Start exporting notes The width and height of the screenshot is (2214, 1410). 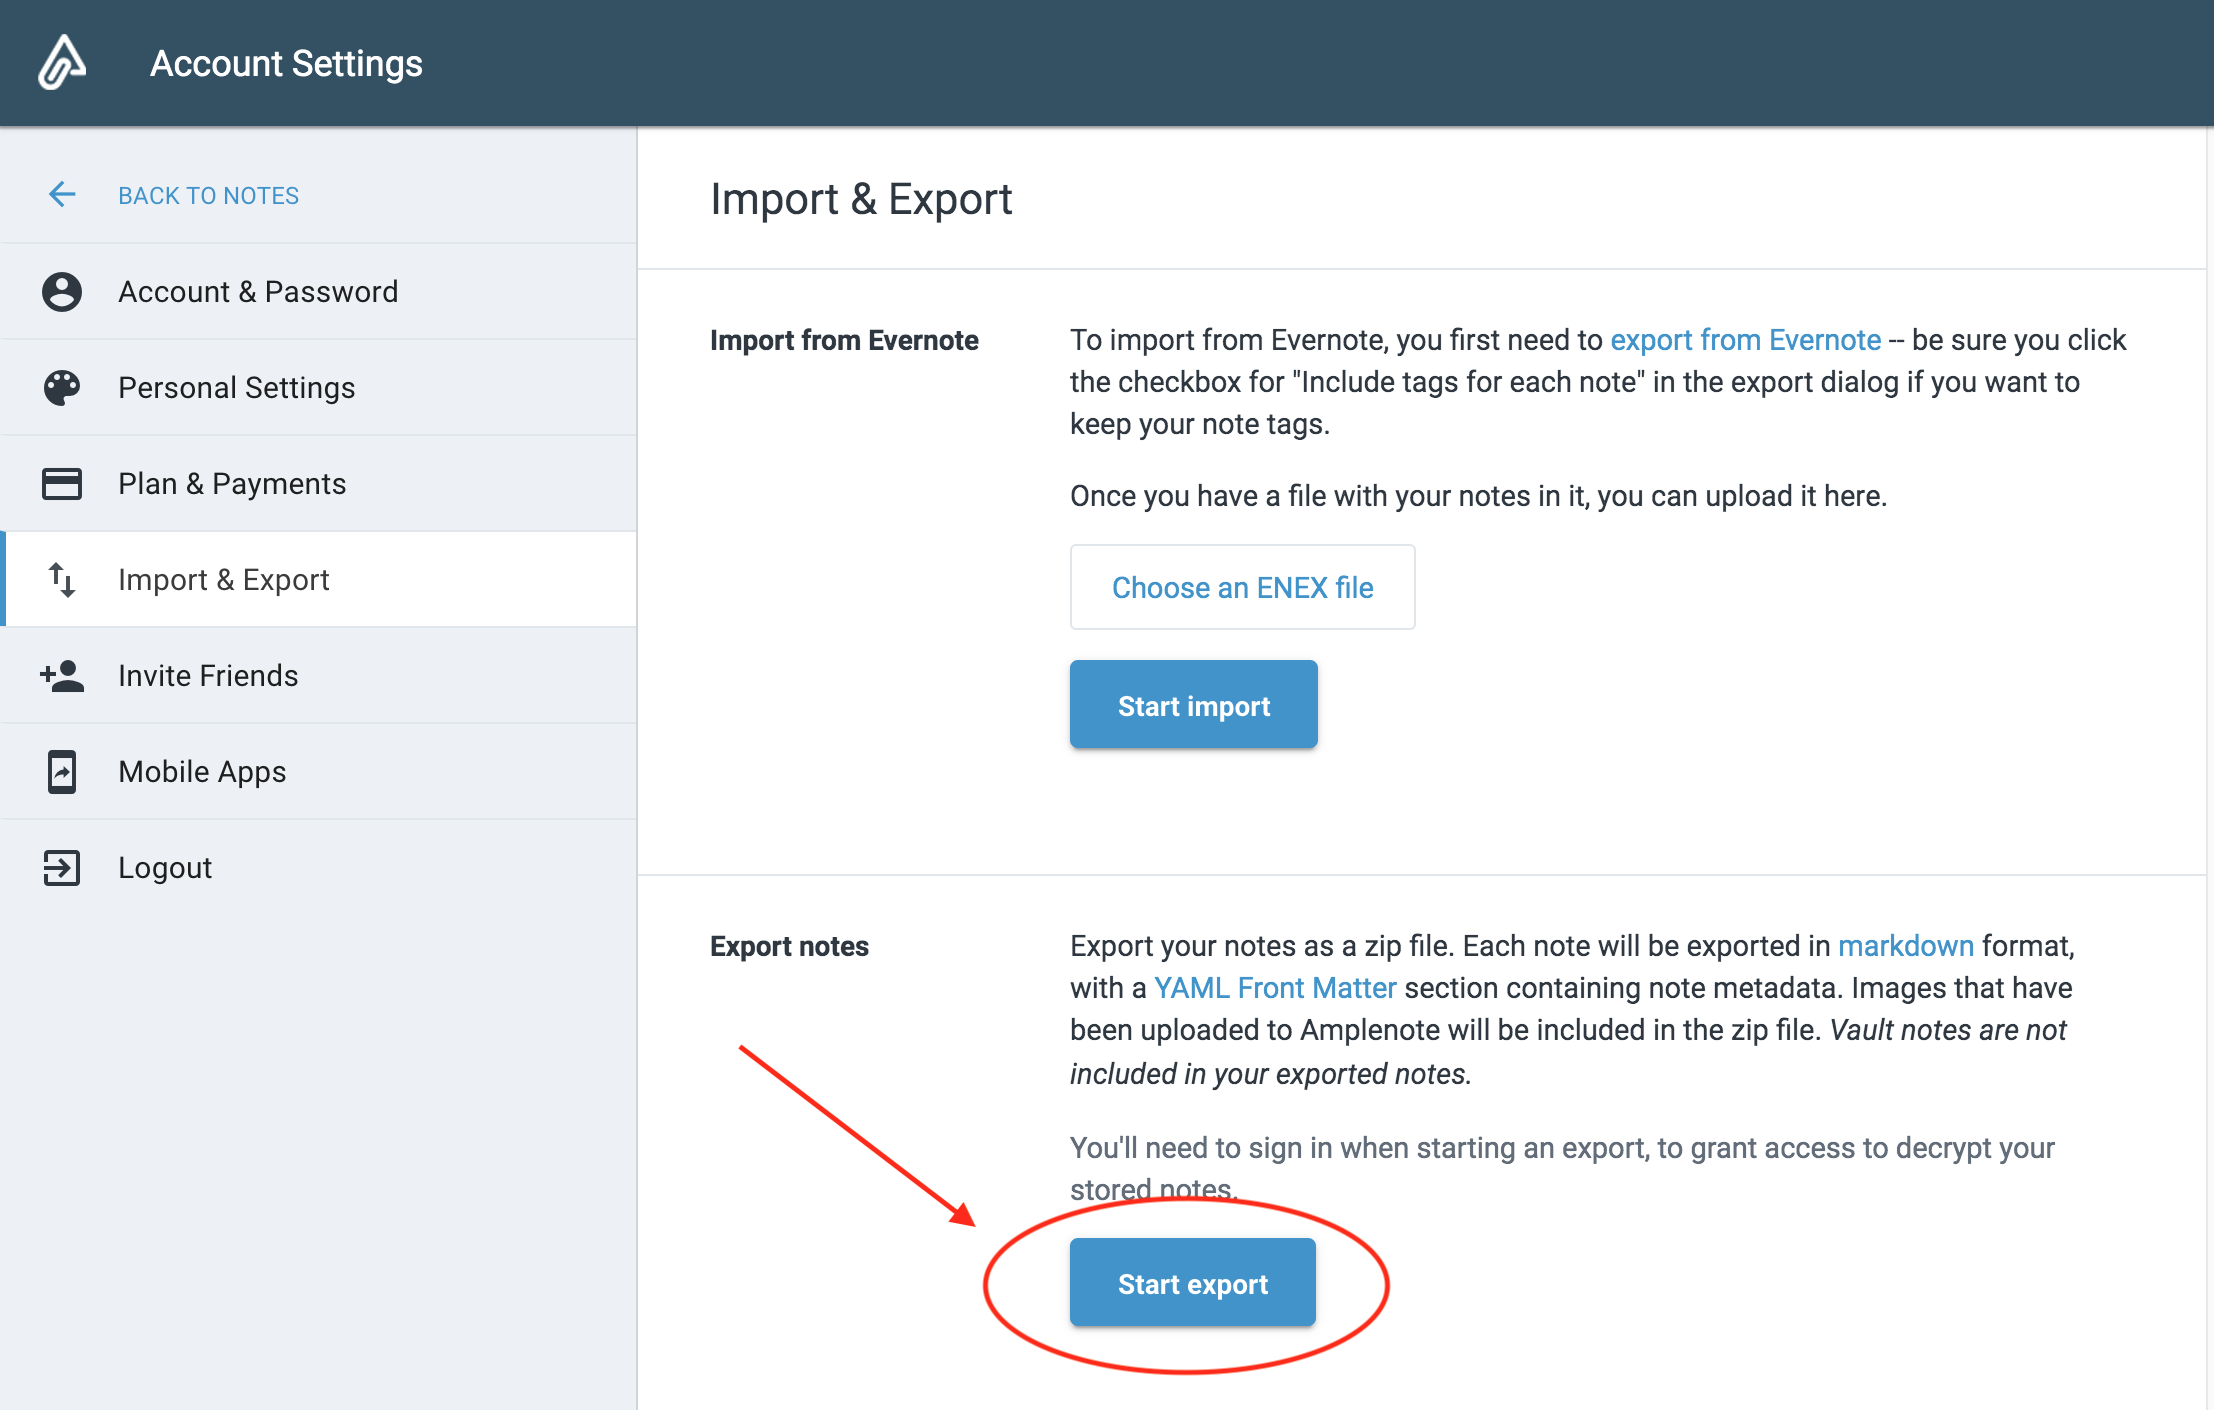coord(1192,1283)
